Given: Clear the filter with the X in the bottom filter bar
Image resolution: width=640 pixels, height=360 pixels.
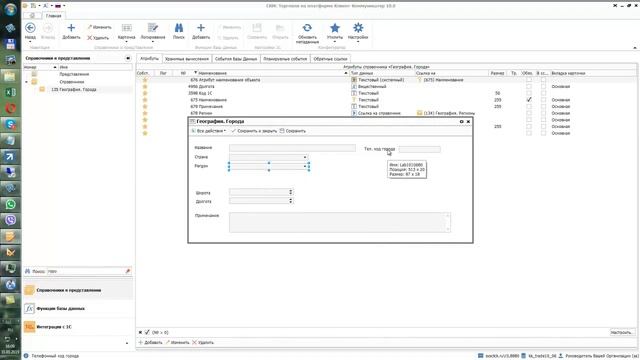Looking at the screenshot, I should point(140,332).
